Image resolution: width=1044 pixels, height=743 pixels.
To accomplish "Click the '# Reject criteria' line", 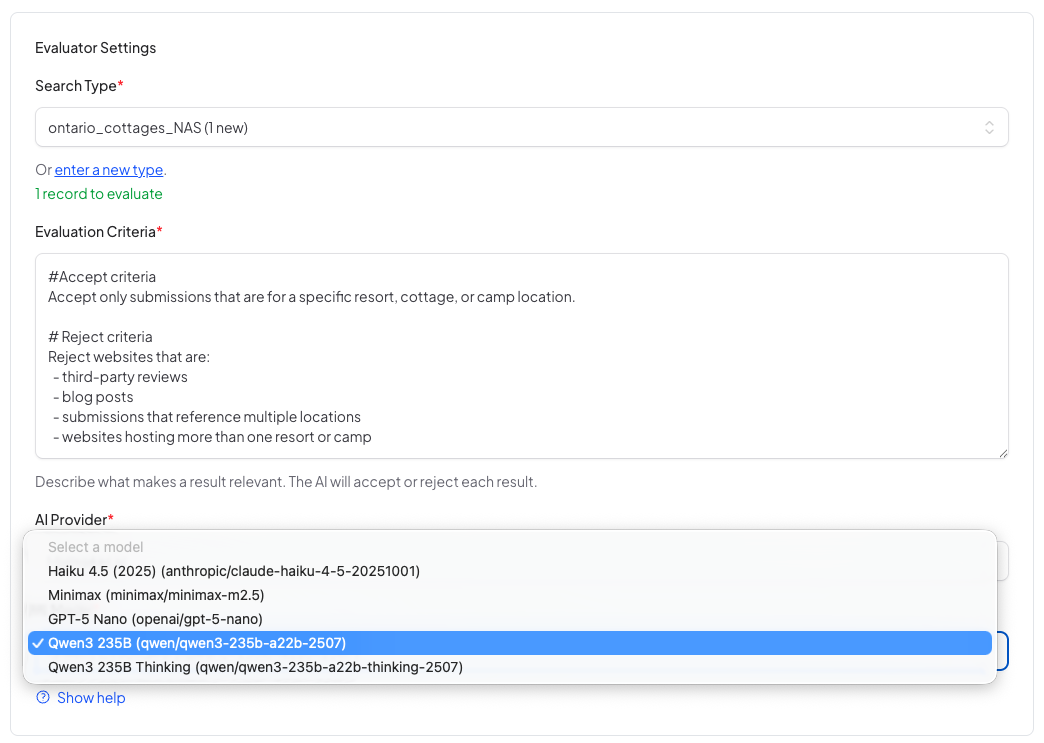I will point(100,337).
